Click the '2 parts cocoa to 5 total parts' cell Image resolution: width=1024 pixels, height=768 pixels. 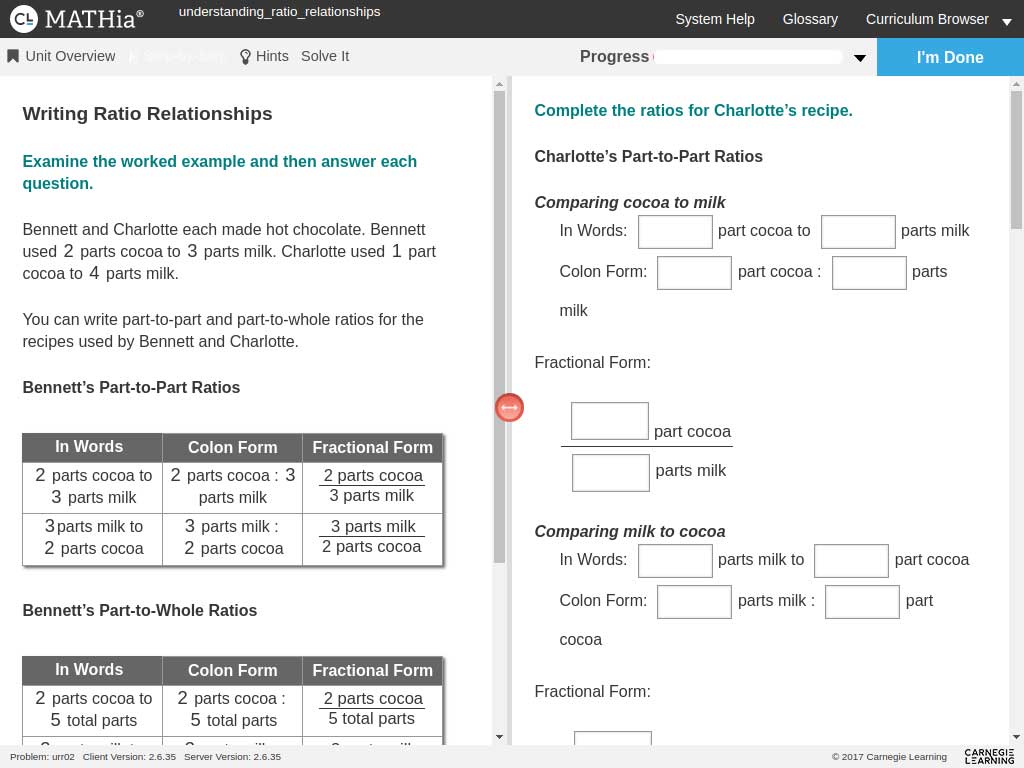tap(93, 710)
